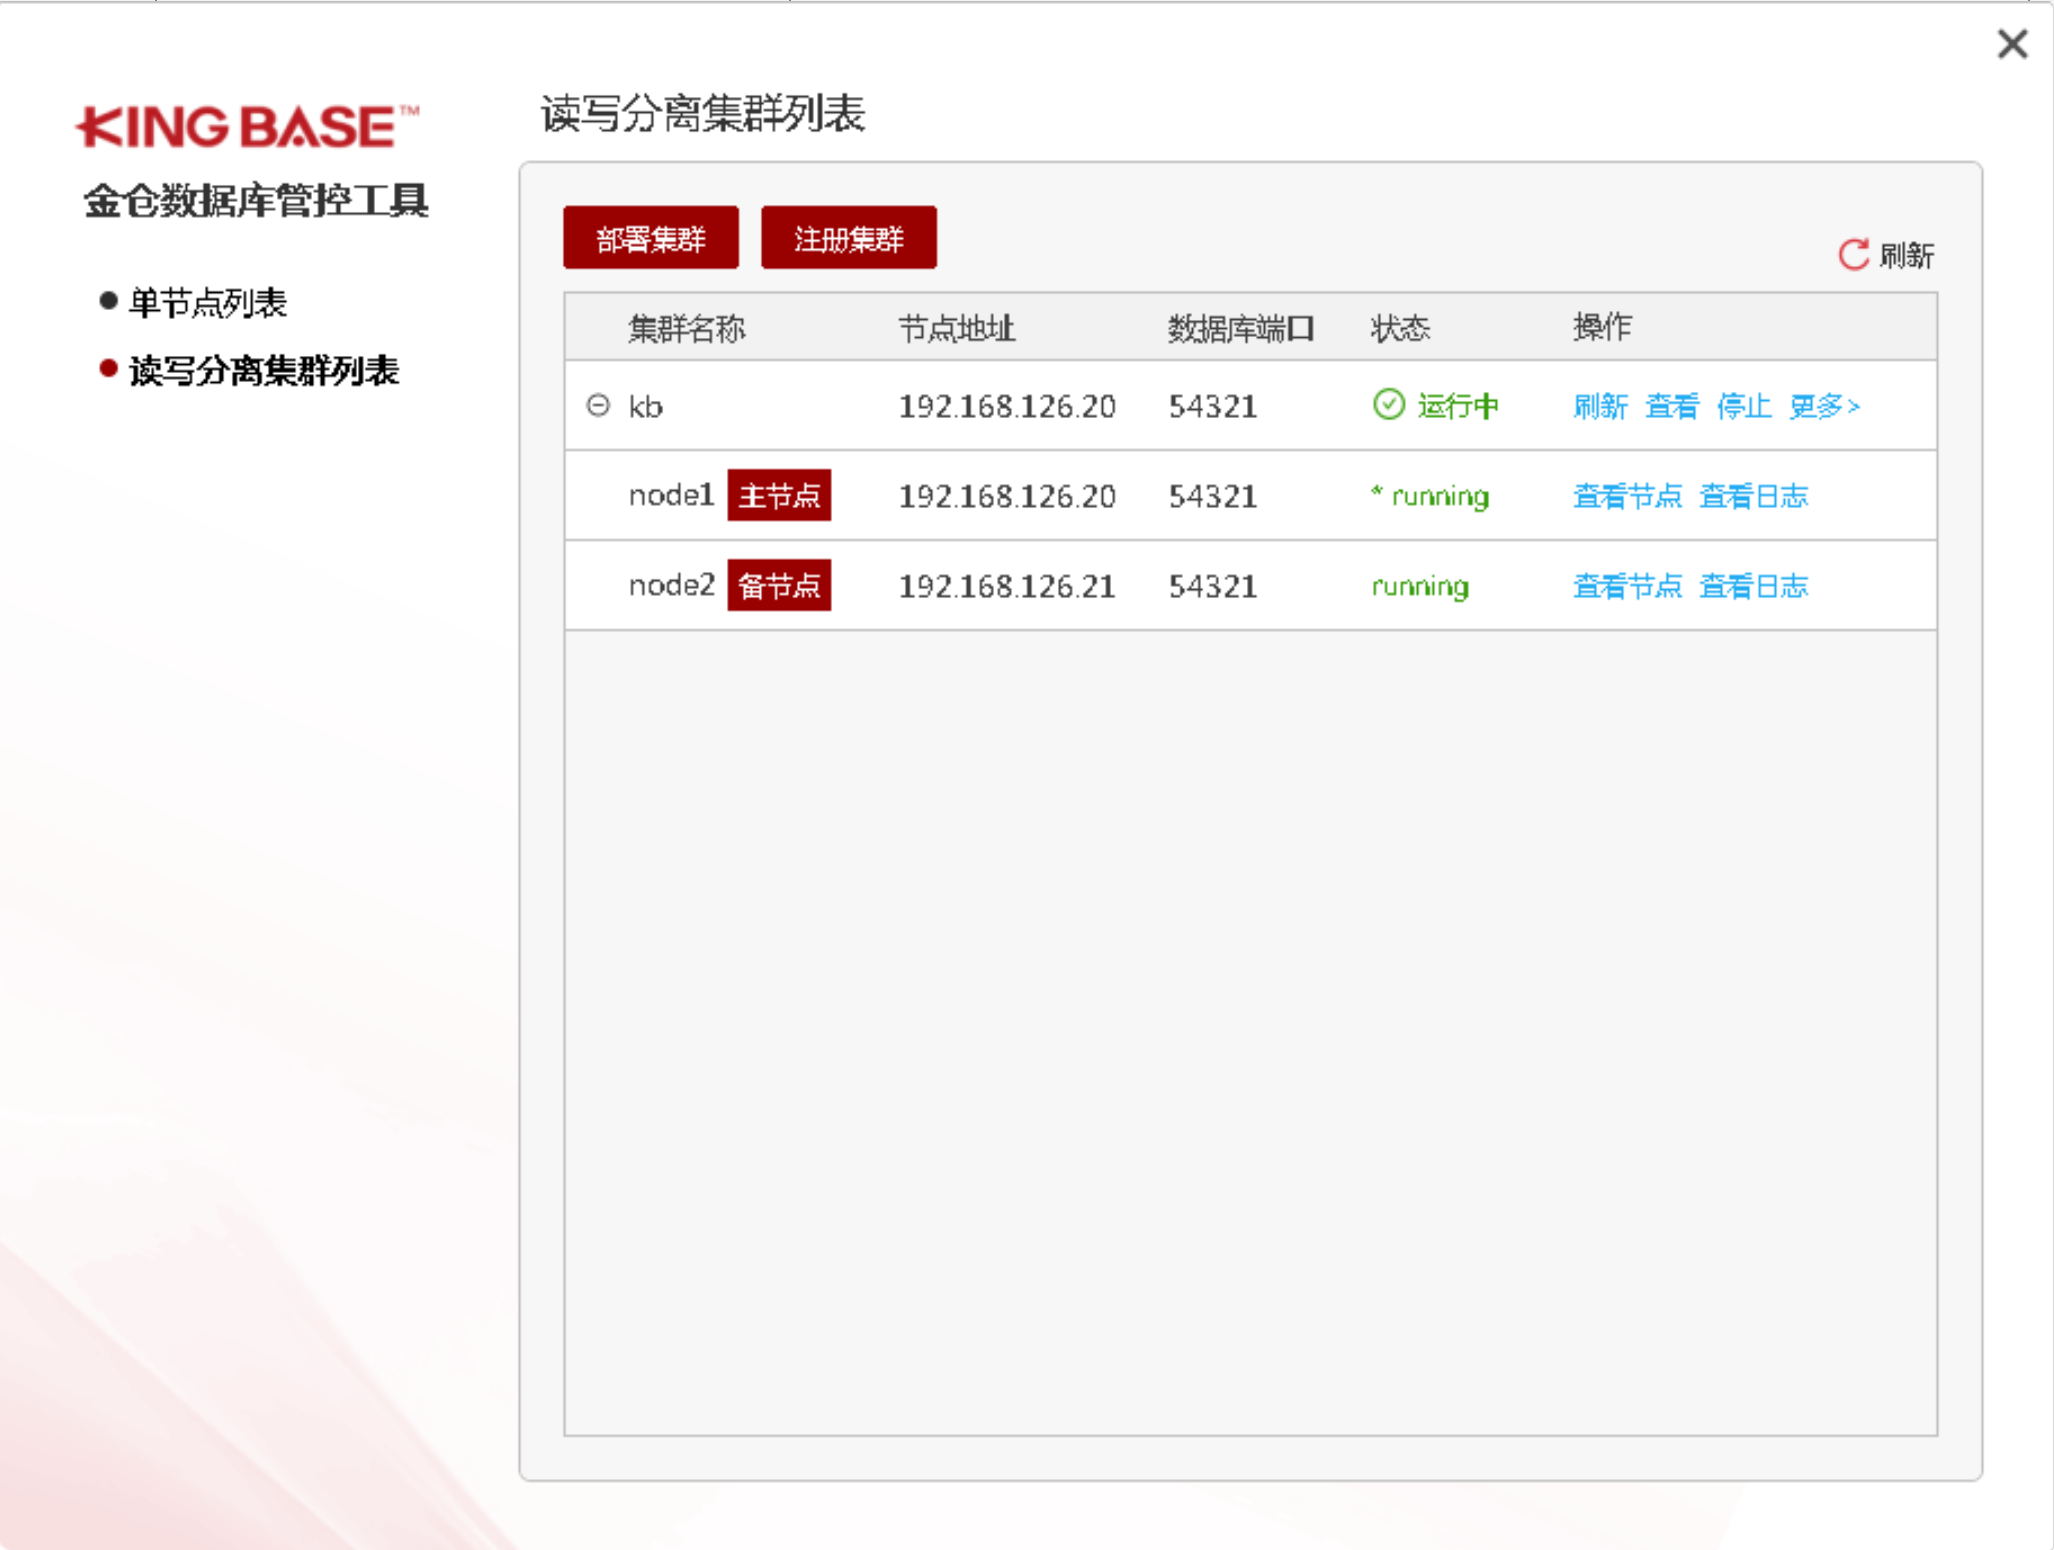Open 查看节点 for node2
Screen dimensions: 2054x1550
pyautogui.click(x=1627, y=586)
